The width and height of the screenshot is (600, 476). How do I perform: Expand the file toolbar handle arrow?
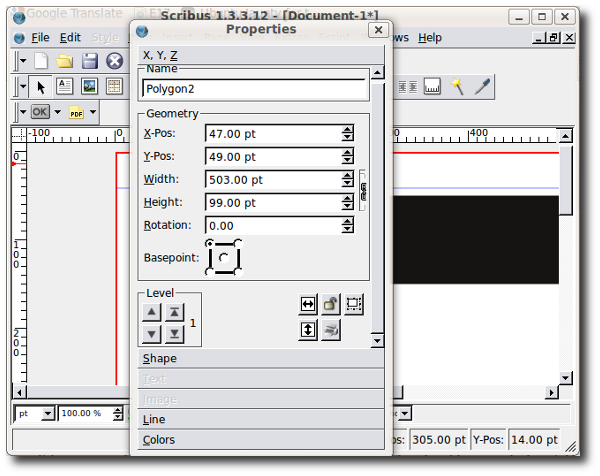click(x=23, y=61)
